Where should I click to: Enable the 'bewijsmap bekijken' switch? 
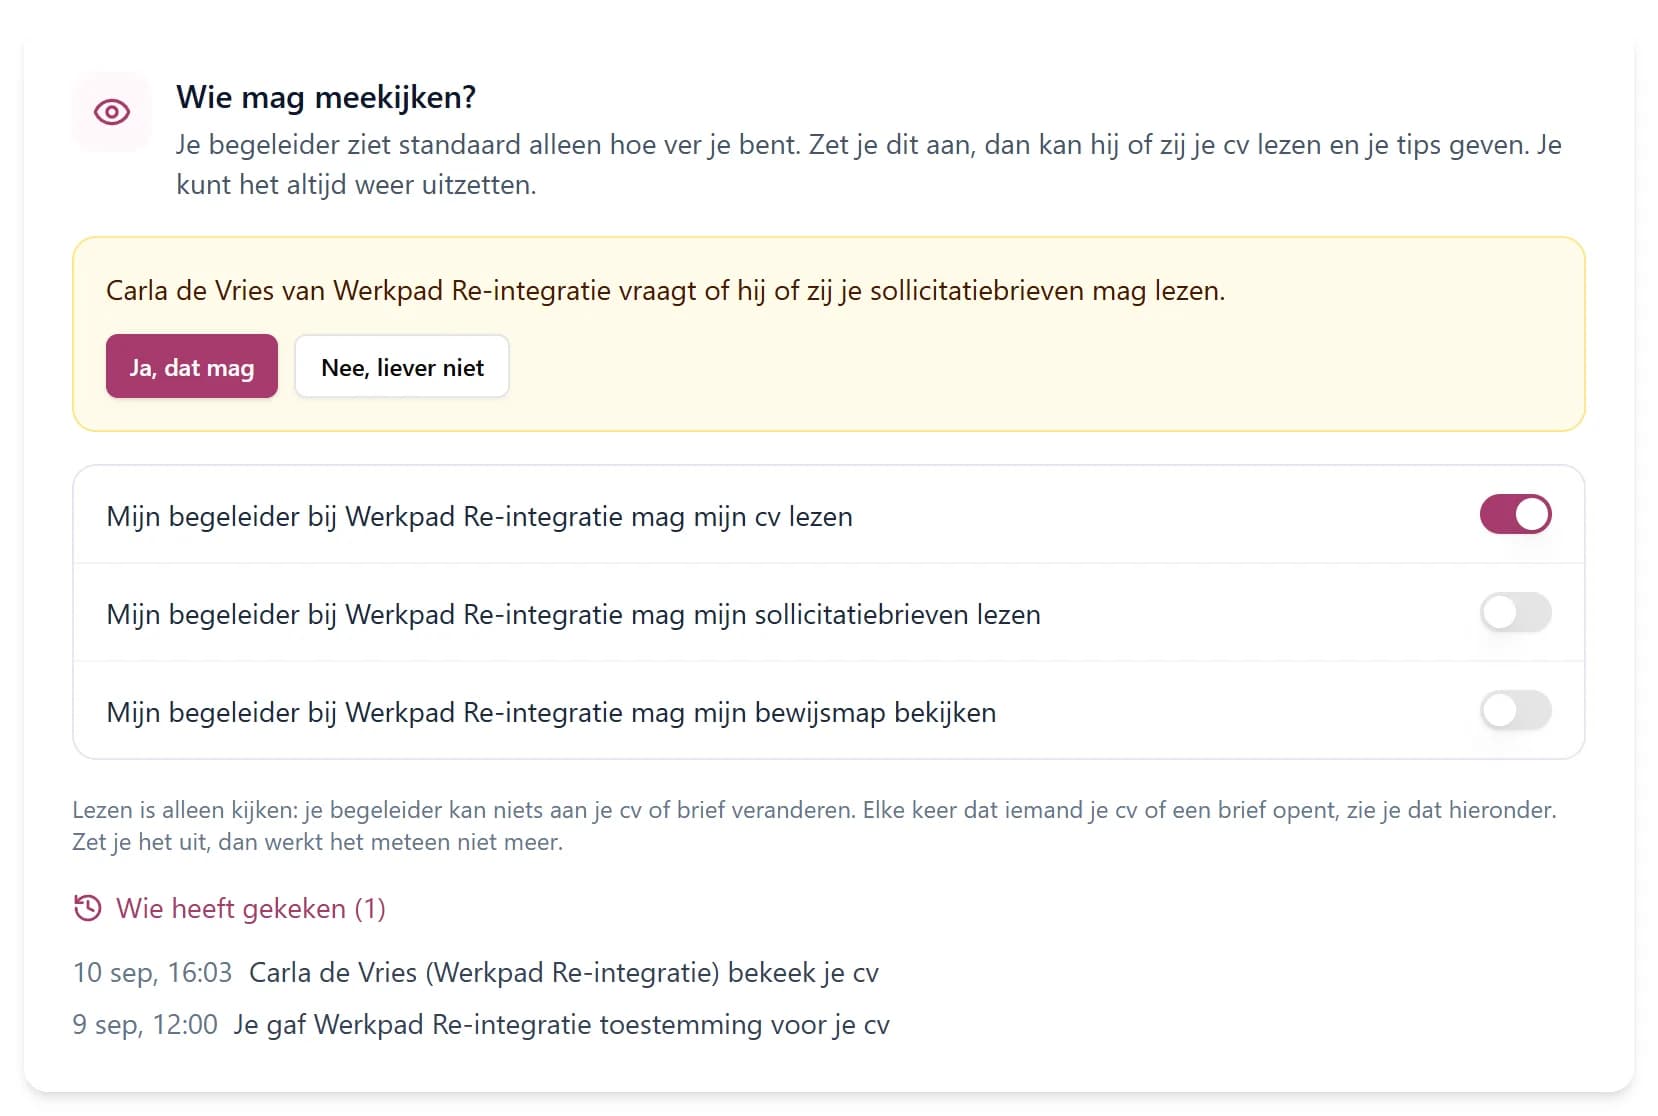pos(1515,711)
